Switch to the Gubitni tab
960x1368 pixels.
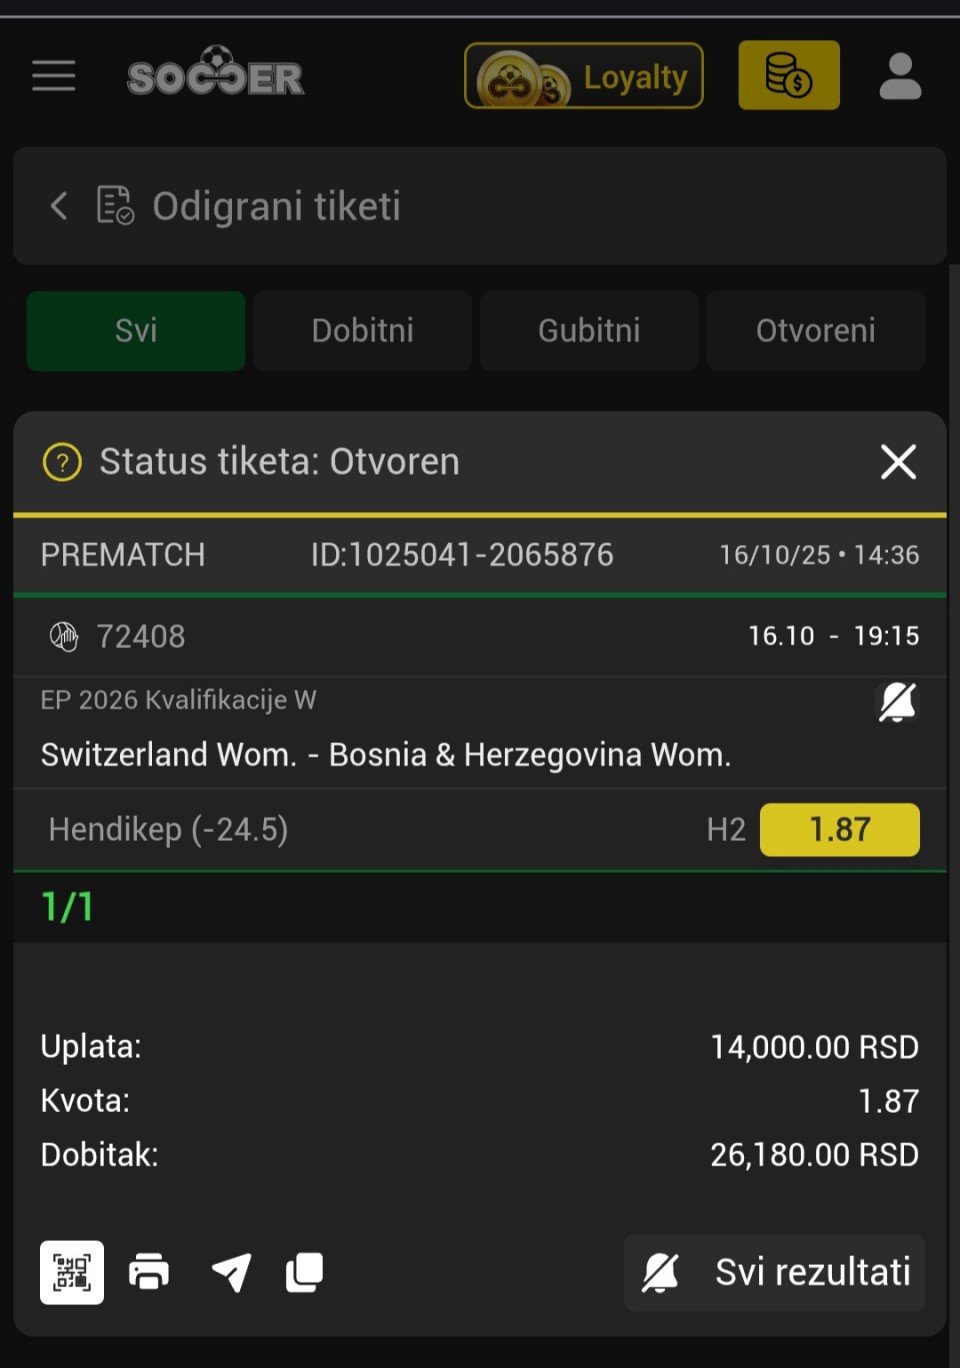coord(589,331)
